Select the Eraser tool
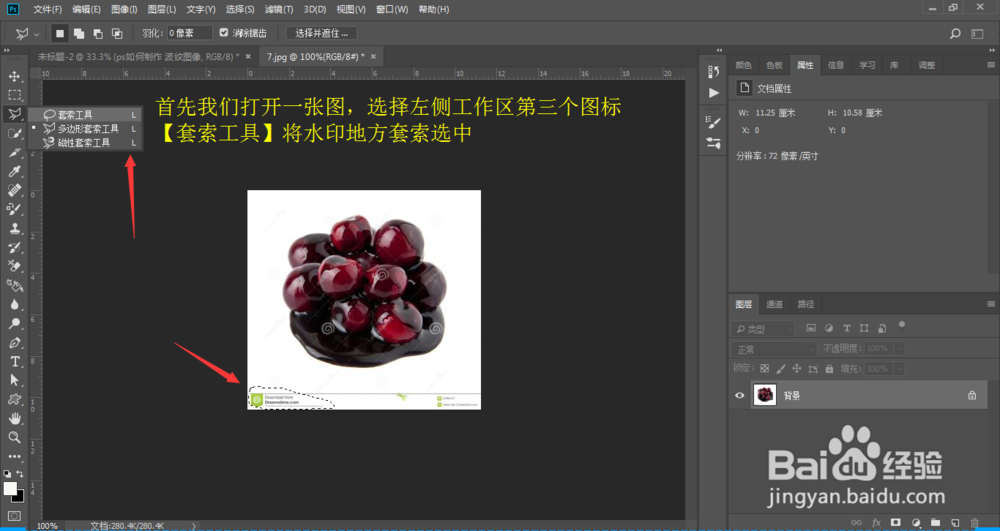This screenshot has width=1000, height=531. [x=14, y=266]
